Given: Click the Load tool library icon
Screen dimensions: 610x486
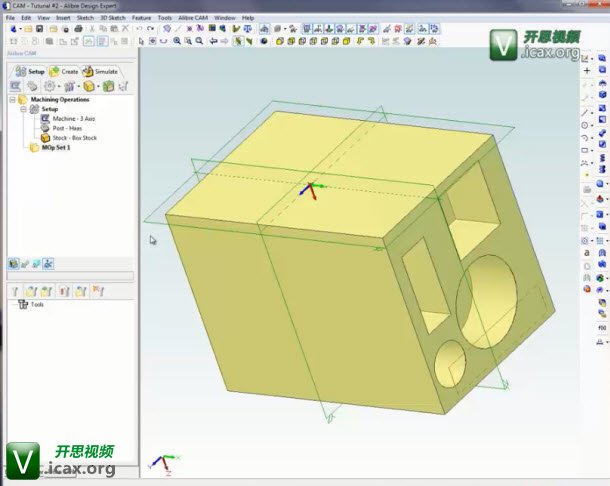Looking at the screenshot, I should tap(31, 291).
